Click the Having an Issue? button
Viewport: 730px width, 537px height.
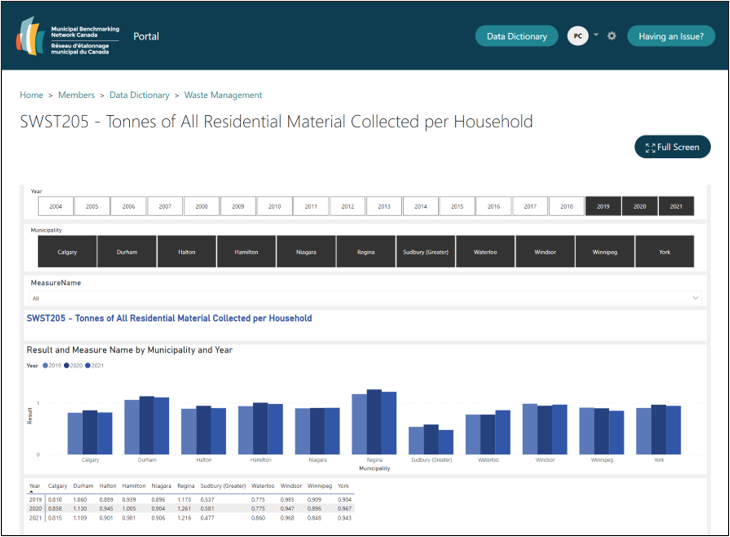click(671, 36)
